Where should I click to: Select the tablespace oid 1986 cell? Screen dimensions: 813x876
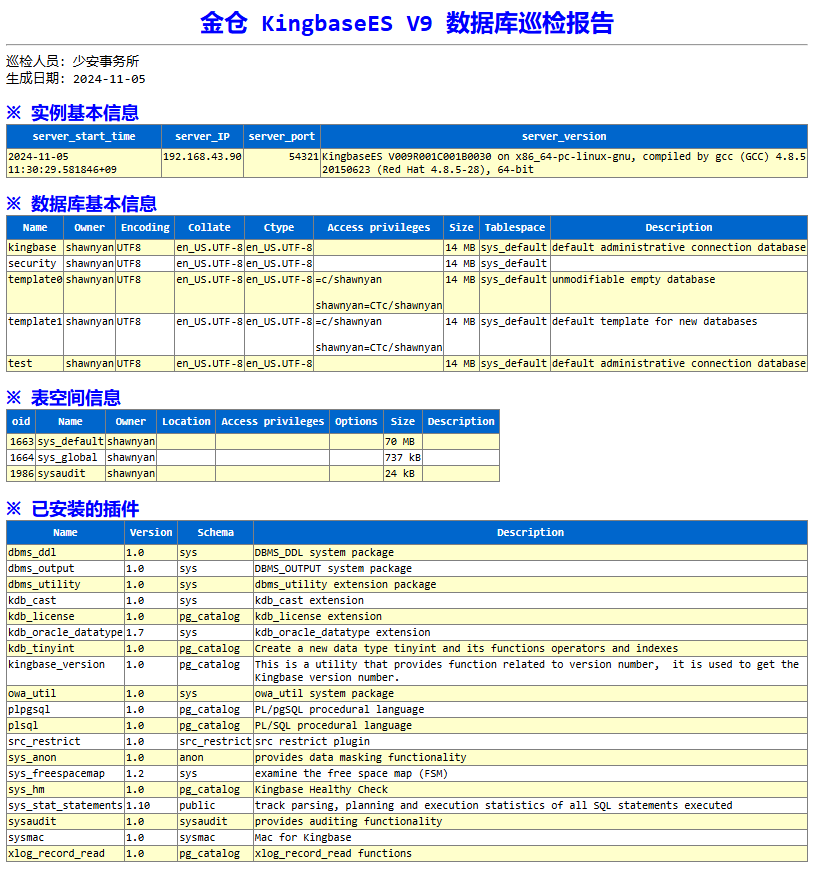[21, 474]
